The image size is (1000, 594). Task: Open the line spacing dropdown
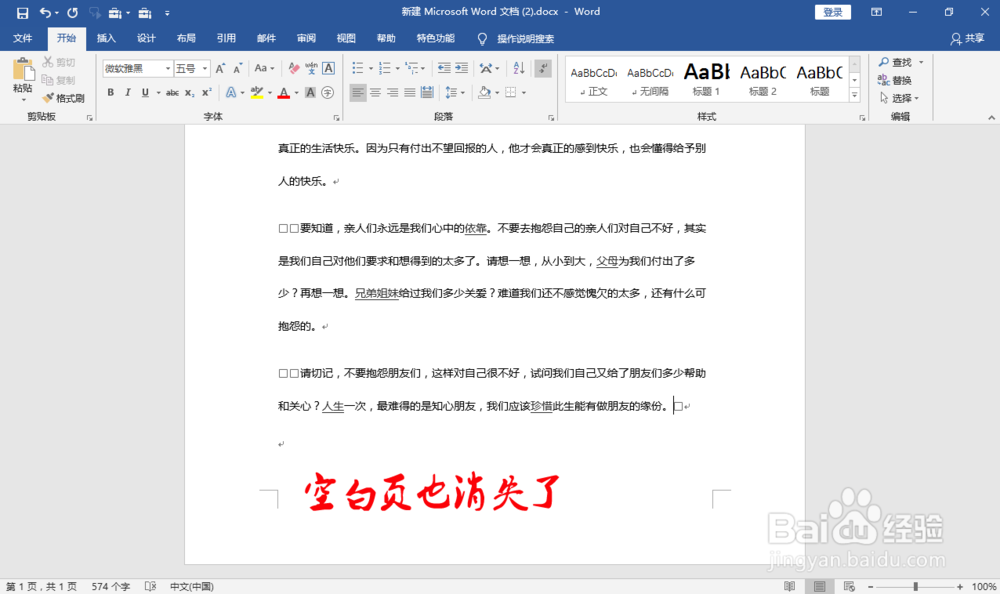(x=453, y=92)
